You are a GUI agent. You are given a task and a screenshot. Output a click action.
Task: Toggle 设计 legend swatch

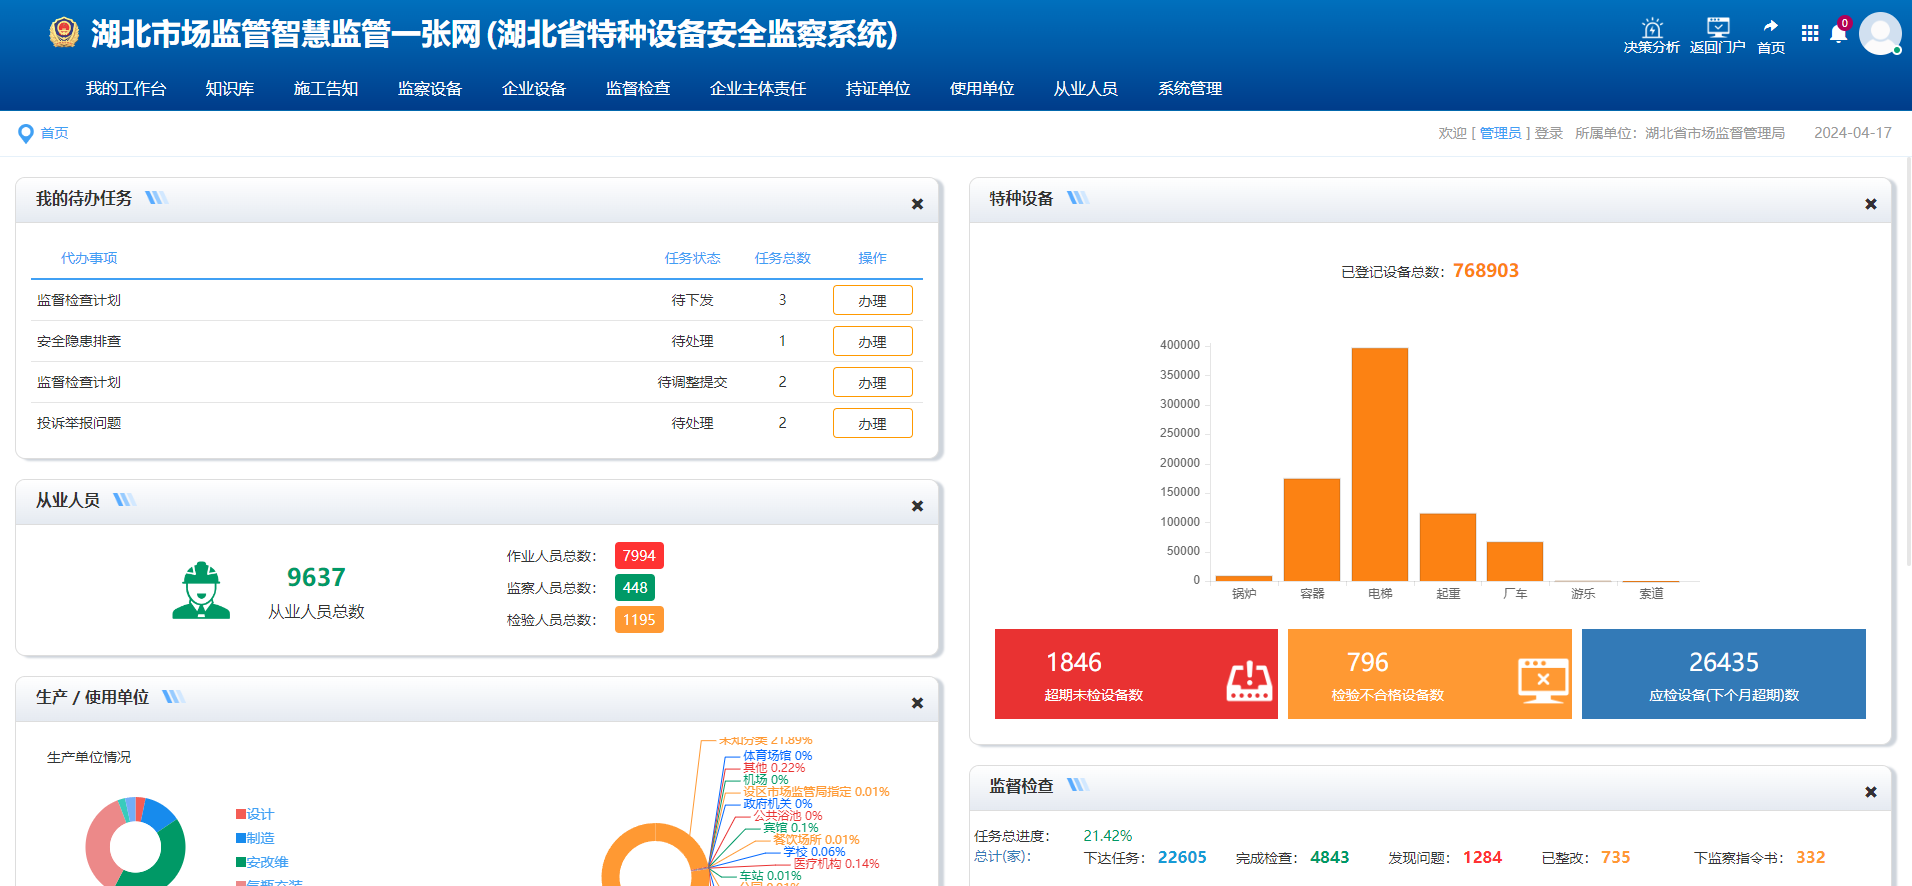pos(241,814)
